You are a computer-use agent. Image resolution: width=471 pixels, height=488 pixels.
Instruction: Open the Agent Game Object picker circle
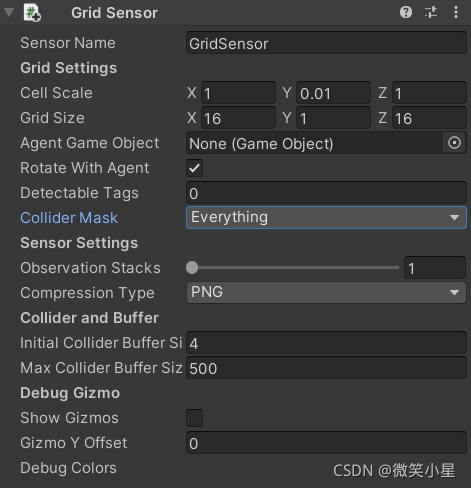pyautogui.click(x=454, y=143)
